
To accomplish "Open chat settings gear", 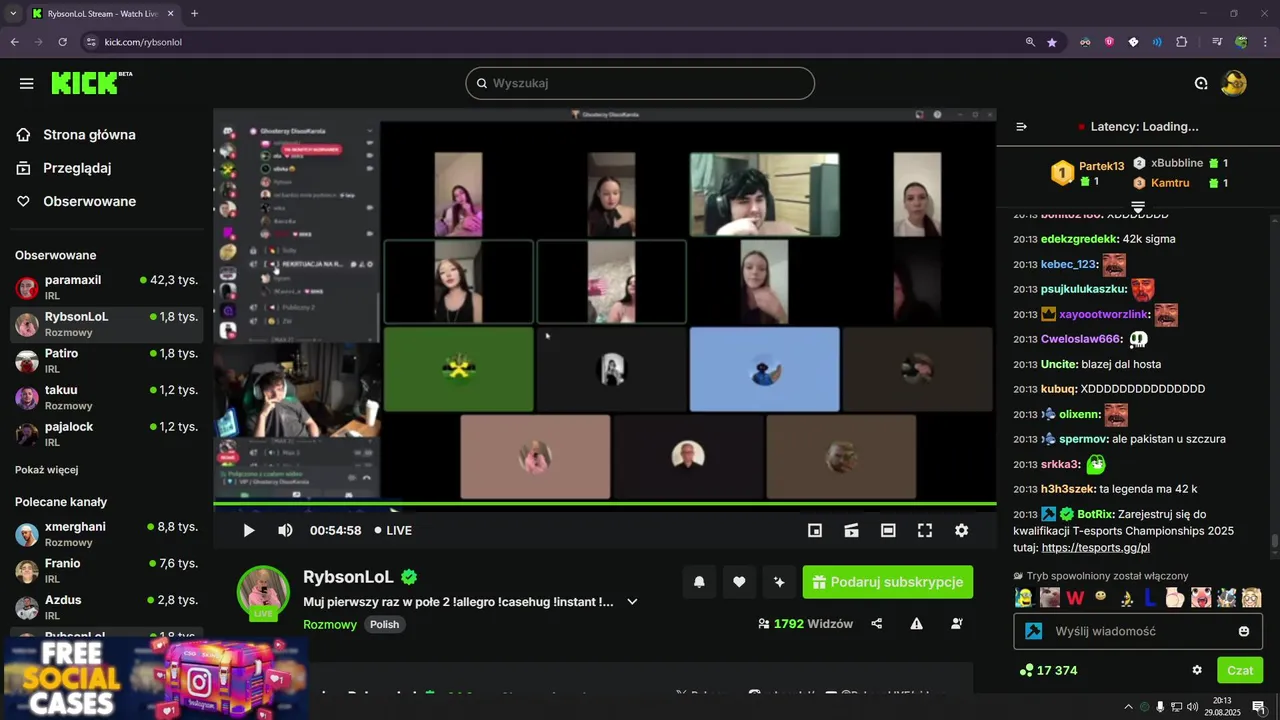I will click(x=1197, y=670).
